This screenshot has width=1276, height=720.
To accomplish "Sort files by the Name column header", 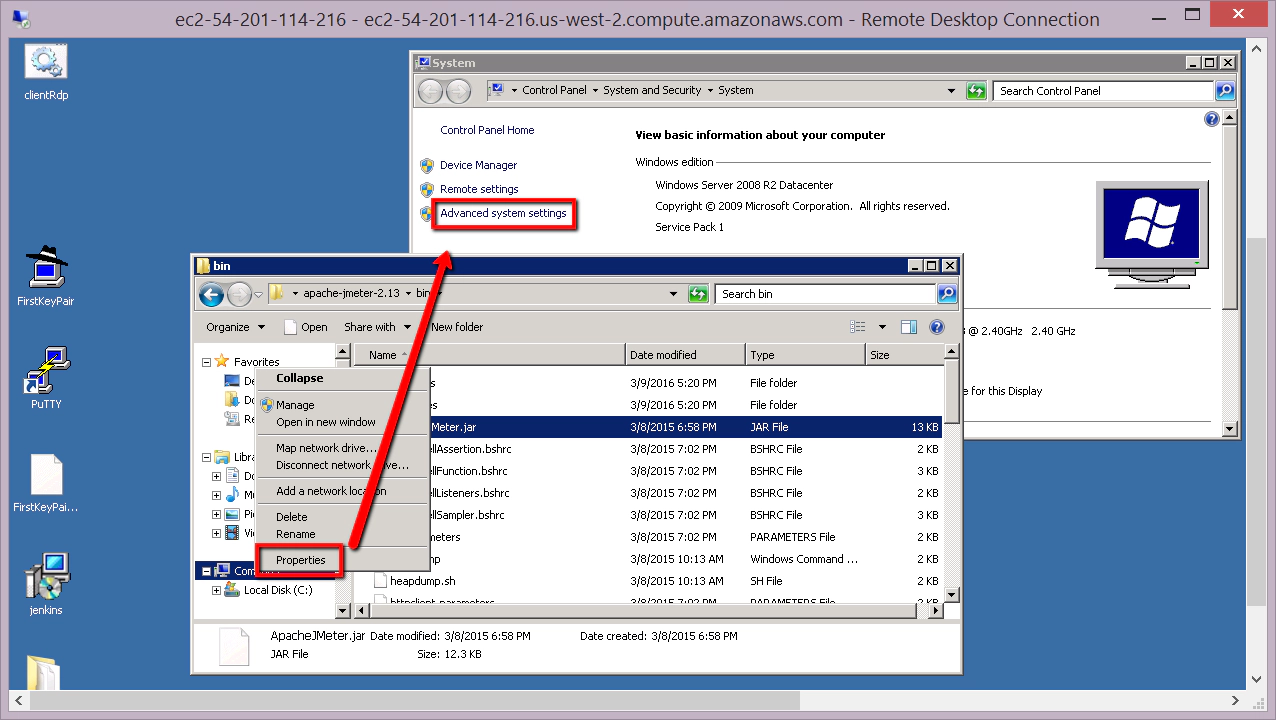I will pos(383,354).
